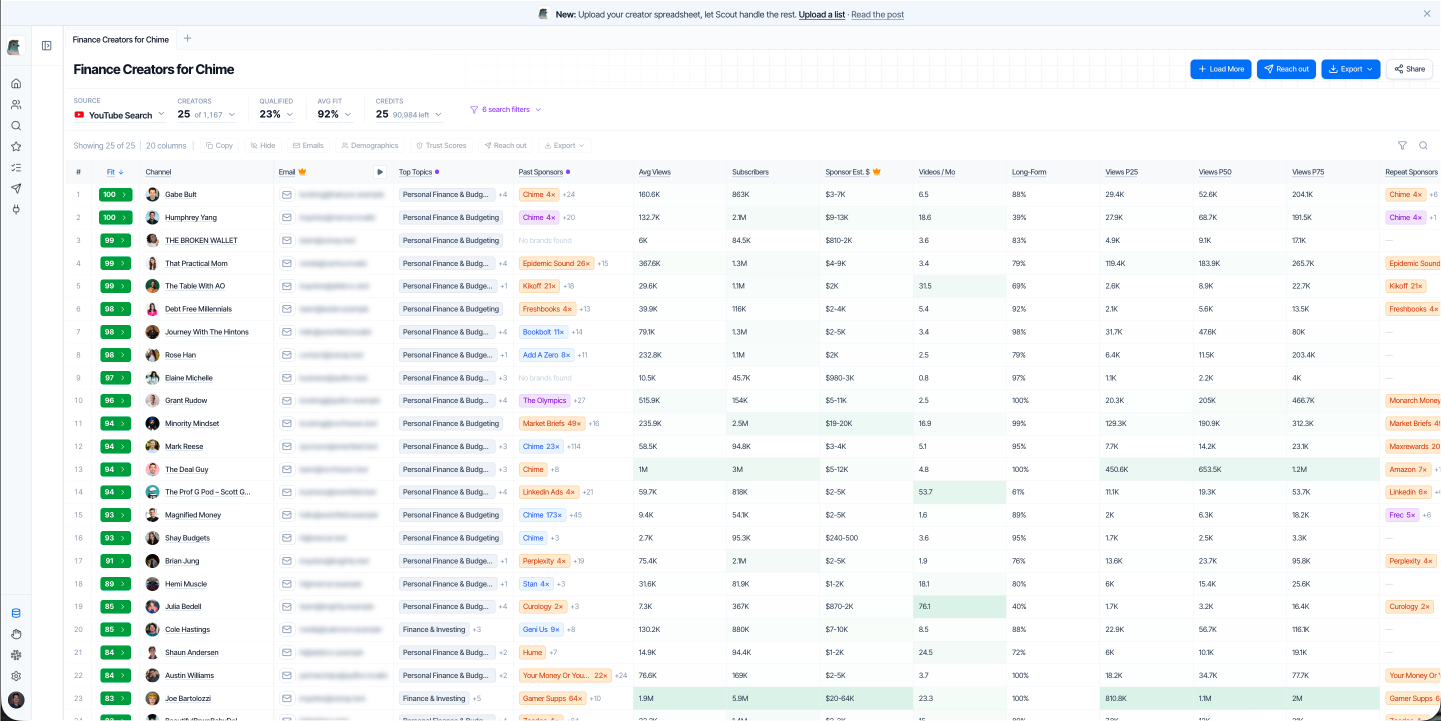Expand the Qualified 23% dropdown

click(x=277, y=114)
